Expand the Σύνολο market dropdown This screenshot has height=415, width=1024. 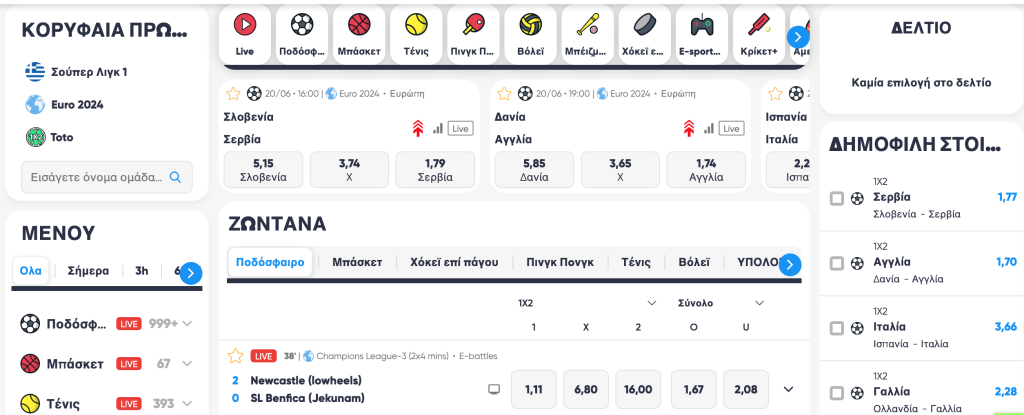pyautogui.click(x=759, y=303)
